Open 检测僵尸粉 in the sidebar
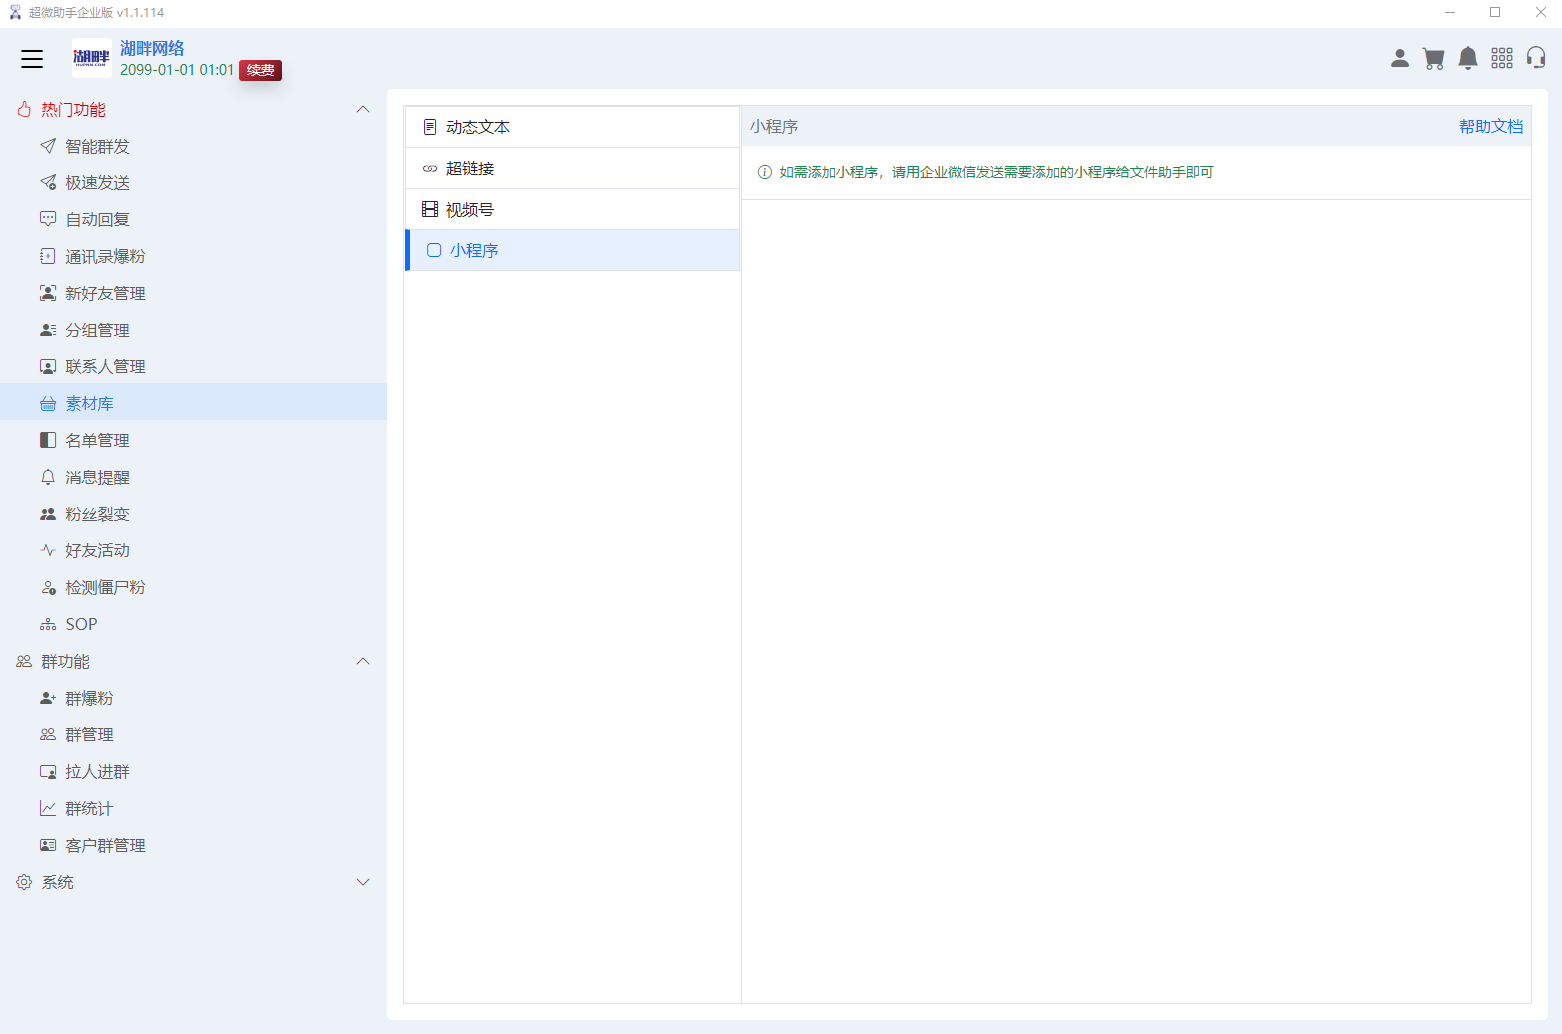The image size is (1562, 1034). pyautogui.click(x=105, y=587)
